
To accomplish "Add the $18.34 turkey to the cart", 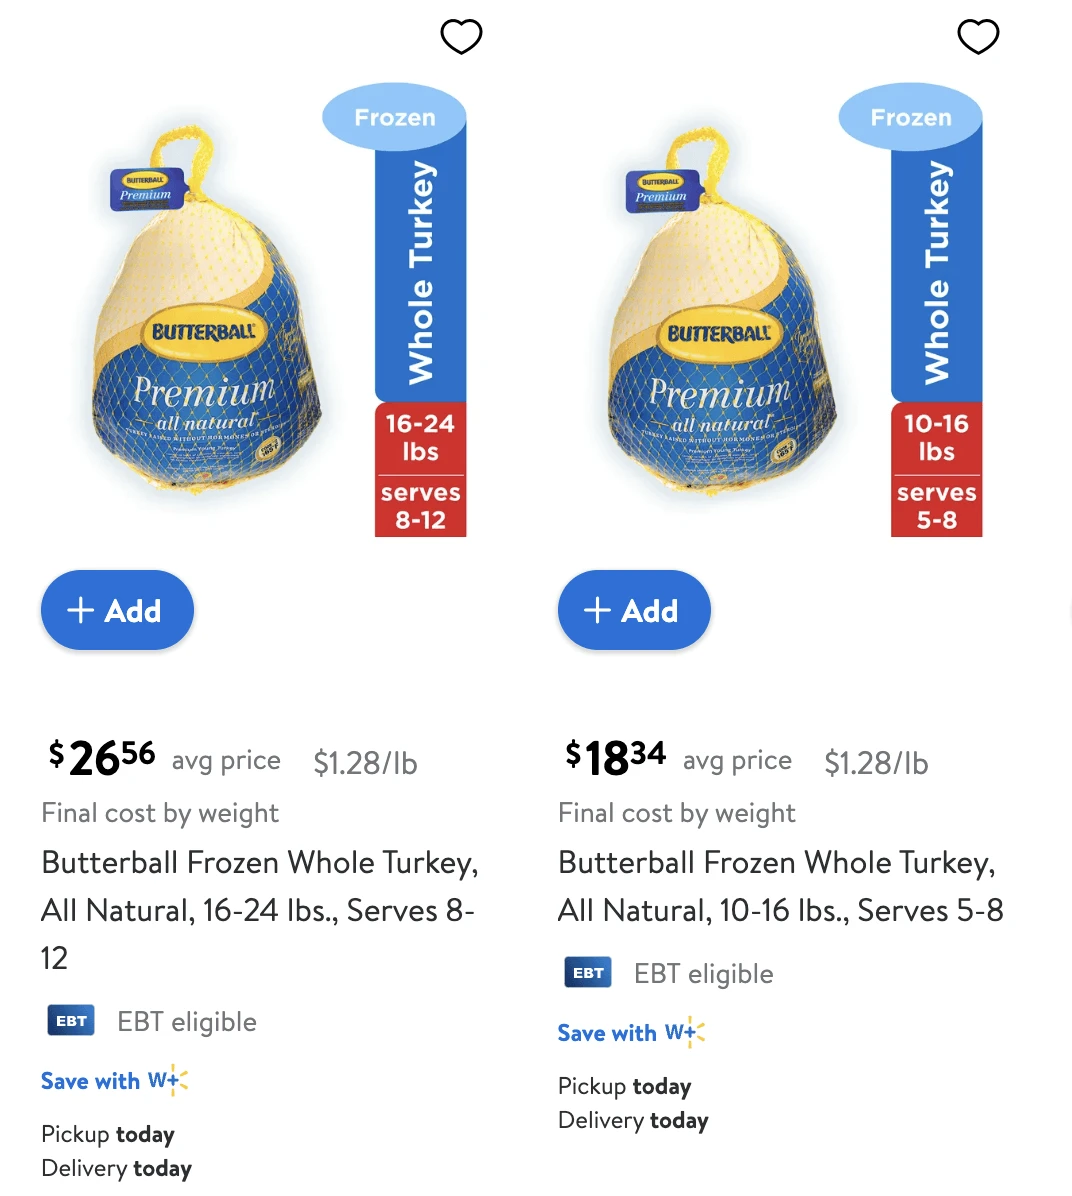I will pyautogui.click(x=634, y=610).
